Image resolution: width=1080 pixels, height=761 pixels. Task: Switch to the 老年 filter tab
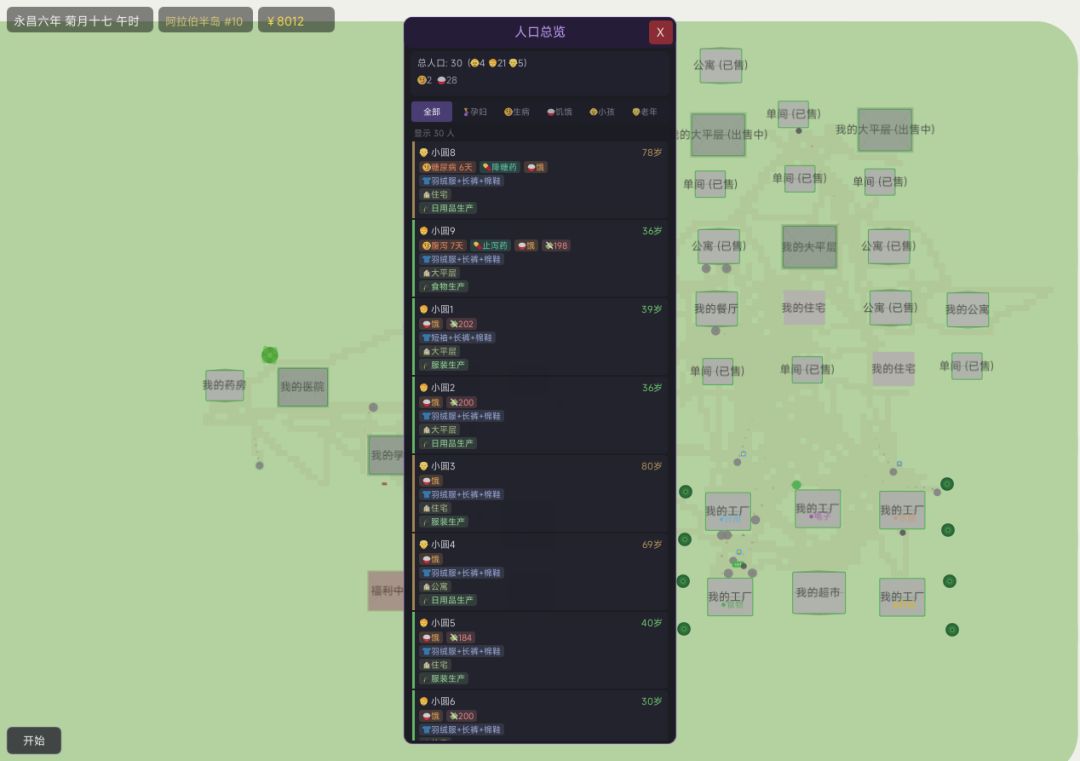point(645,112)
